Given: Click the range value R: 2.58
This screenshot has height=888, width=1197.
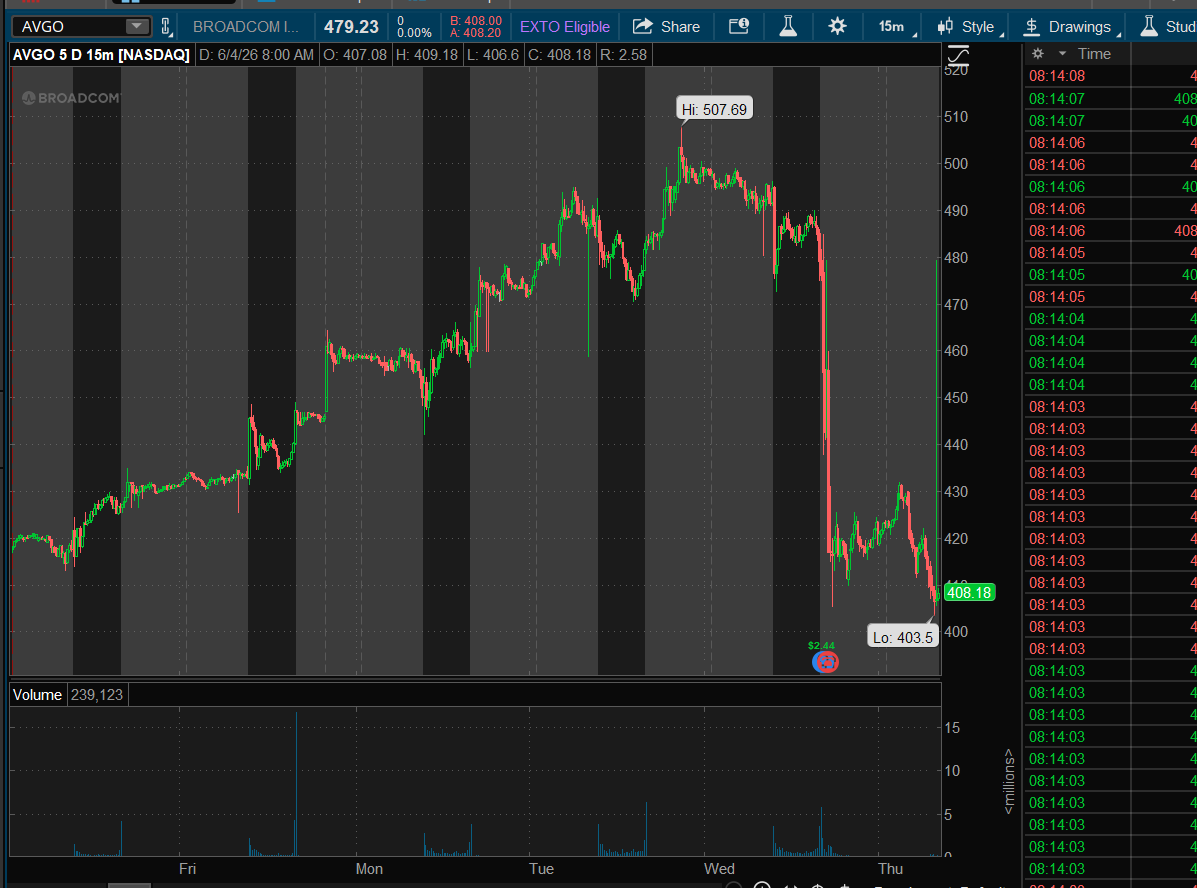Looking at the screenshot, I should [x=624, y=55].
